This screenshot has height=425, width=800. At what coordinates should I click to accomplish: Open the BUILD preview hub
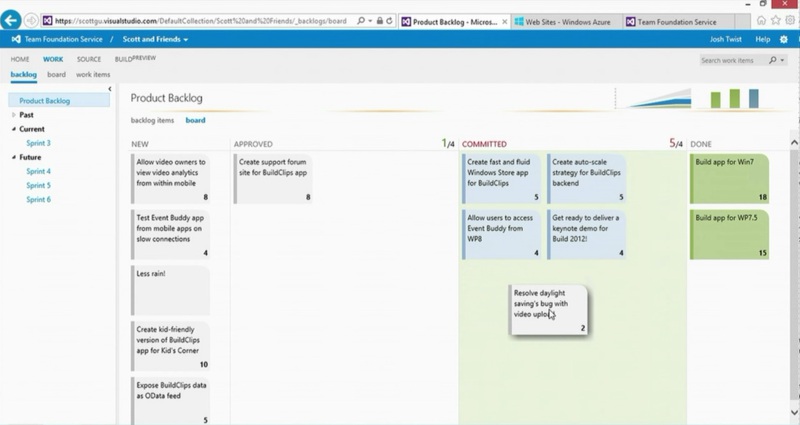135,59
